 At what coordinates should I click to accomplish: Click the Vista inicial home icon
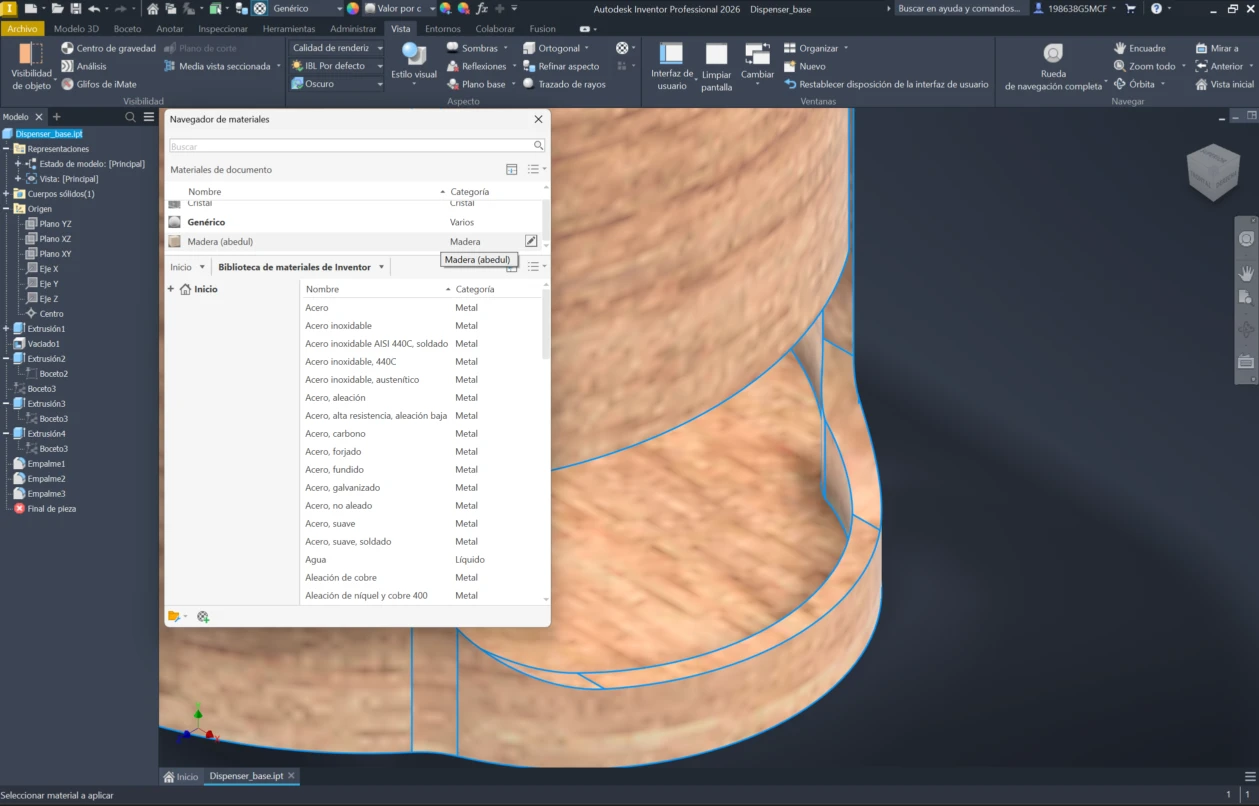click(1201, 84)
